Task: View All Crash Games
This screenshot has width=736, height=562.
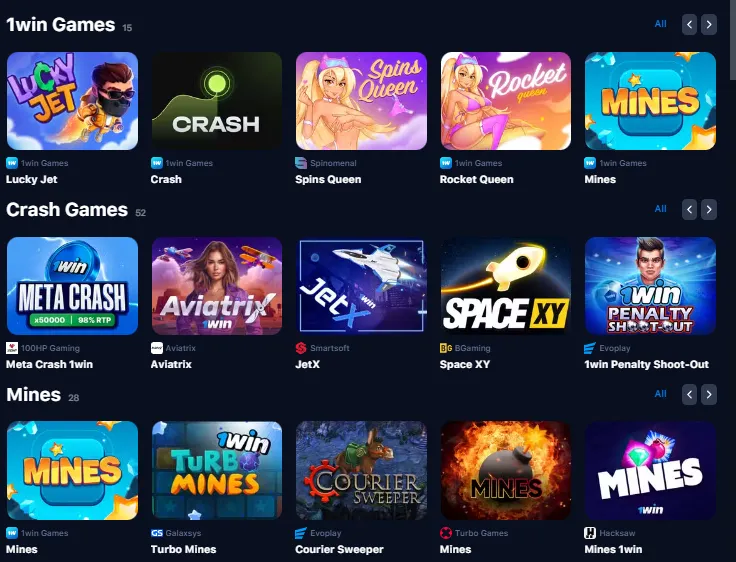Action: (660, 209)
